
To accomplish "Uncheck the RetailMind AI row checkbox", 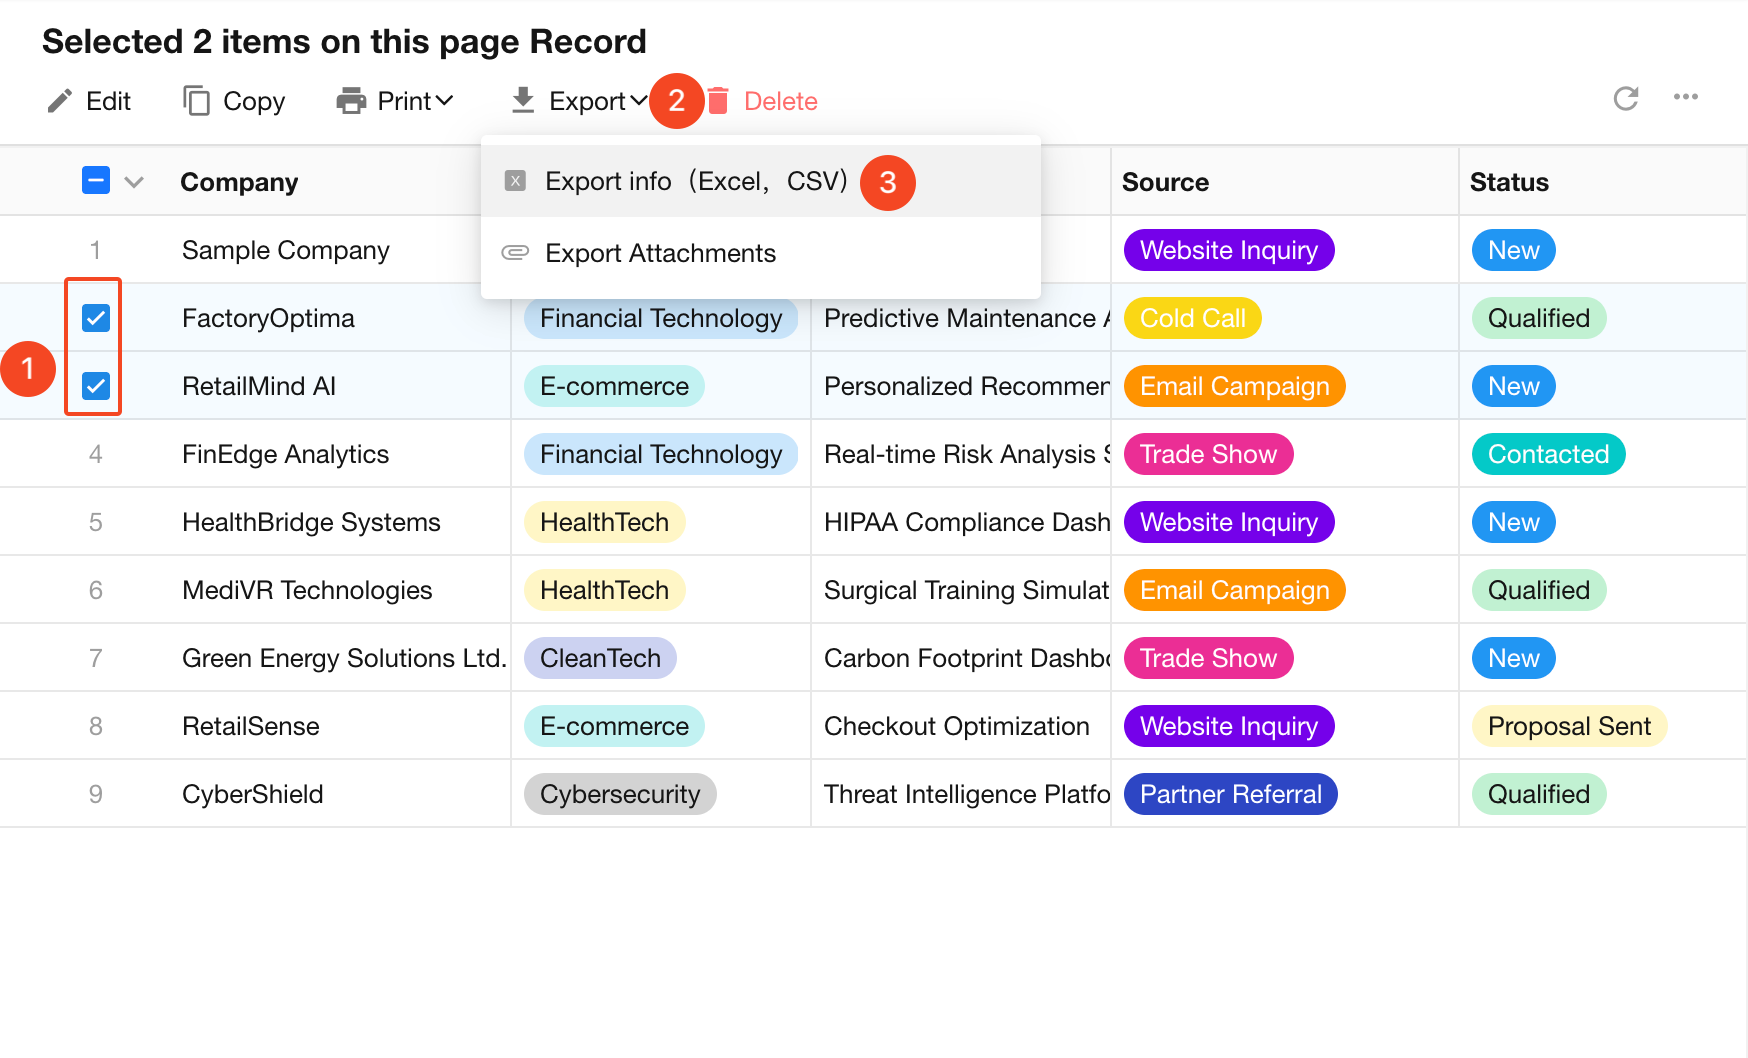I will point(96,386).
